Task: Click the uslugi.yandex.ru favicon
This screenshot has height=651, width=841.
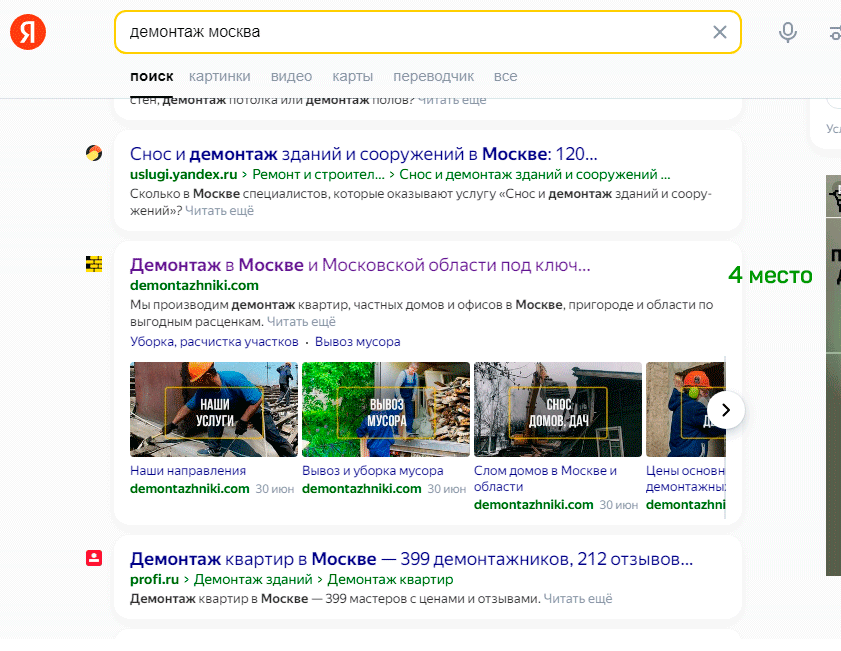Action: [94, 153]
